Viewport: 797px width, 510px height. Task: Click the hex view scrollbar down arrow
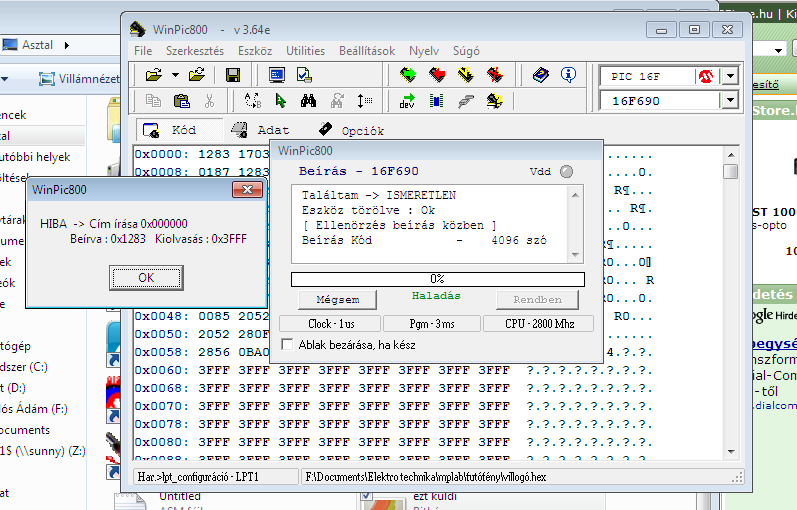(730, 452)
